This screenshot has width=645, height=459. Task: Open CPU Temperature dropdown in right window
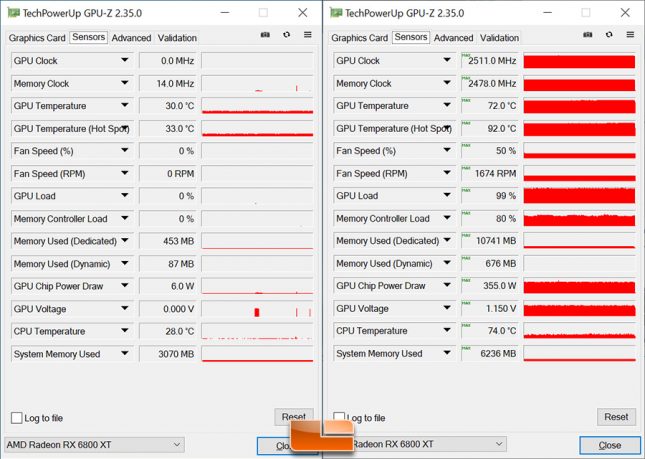(447, 331)
